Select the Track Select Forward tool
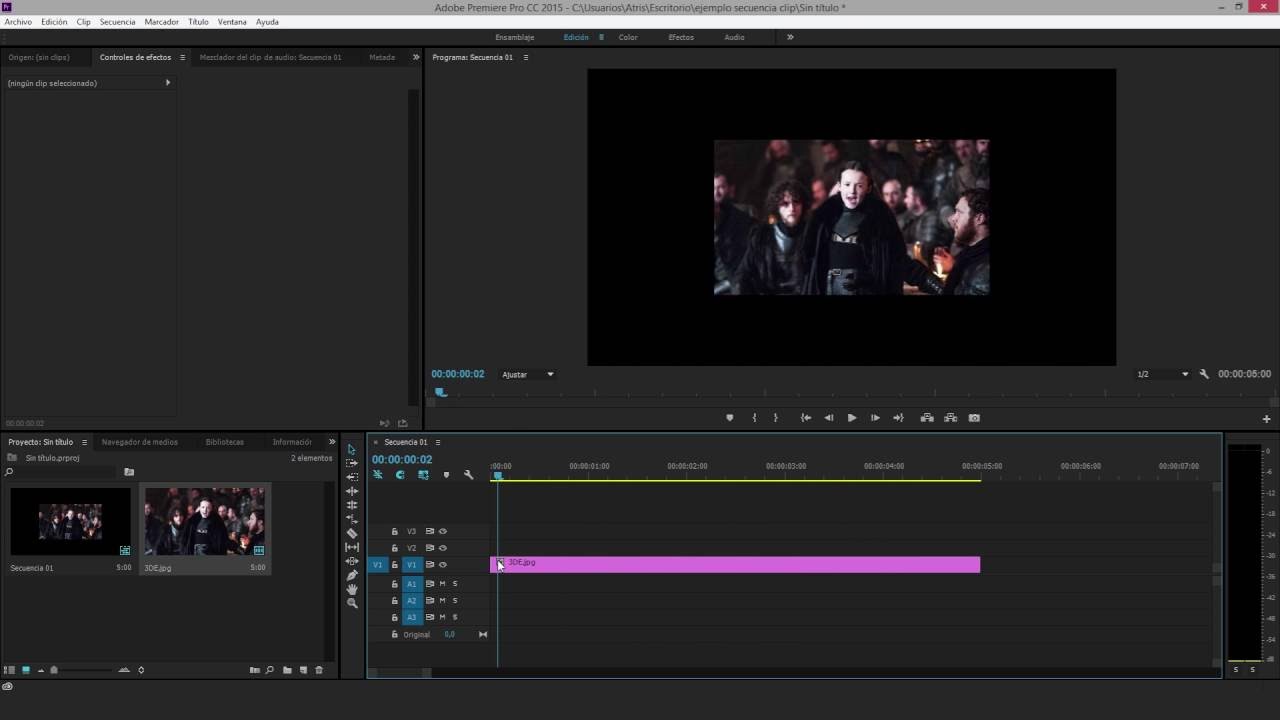Viewport: 1280px width, 720px height. coord(351,463)
